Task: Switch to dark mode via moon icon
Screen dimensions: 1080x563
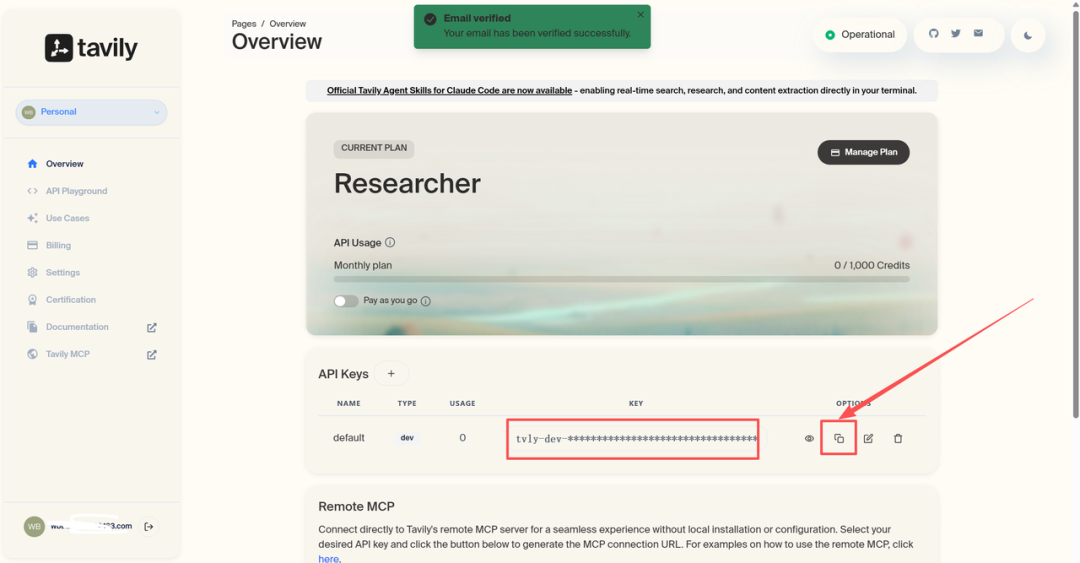Action: pos(1028,35)
